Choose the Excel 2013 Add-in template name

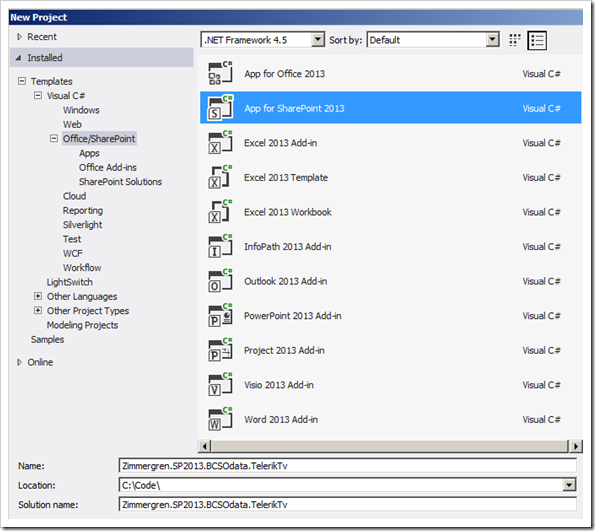coord(280,143)
